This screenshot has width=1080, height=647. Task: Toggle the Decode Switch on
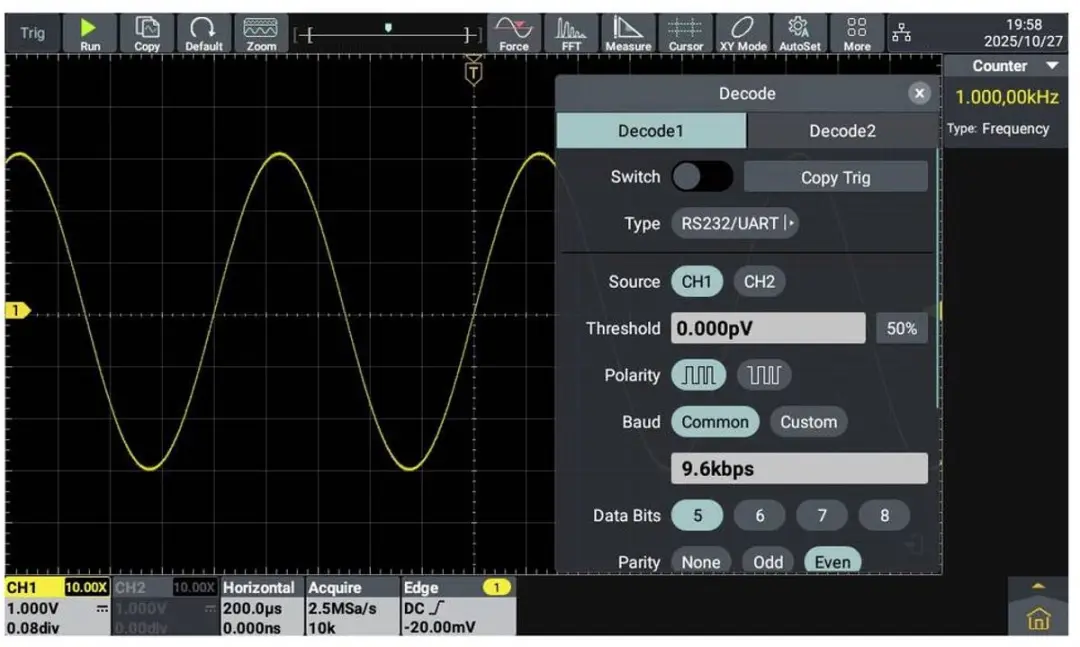point(702,177)
